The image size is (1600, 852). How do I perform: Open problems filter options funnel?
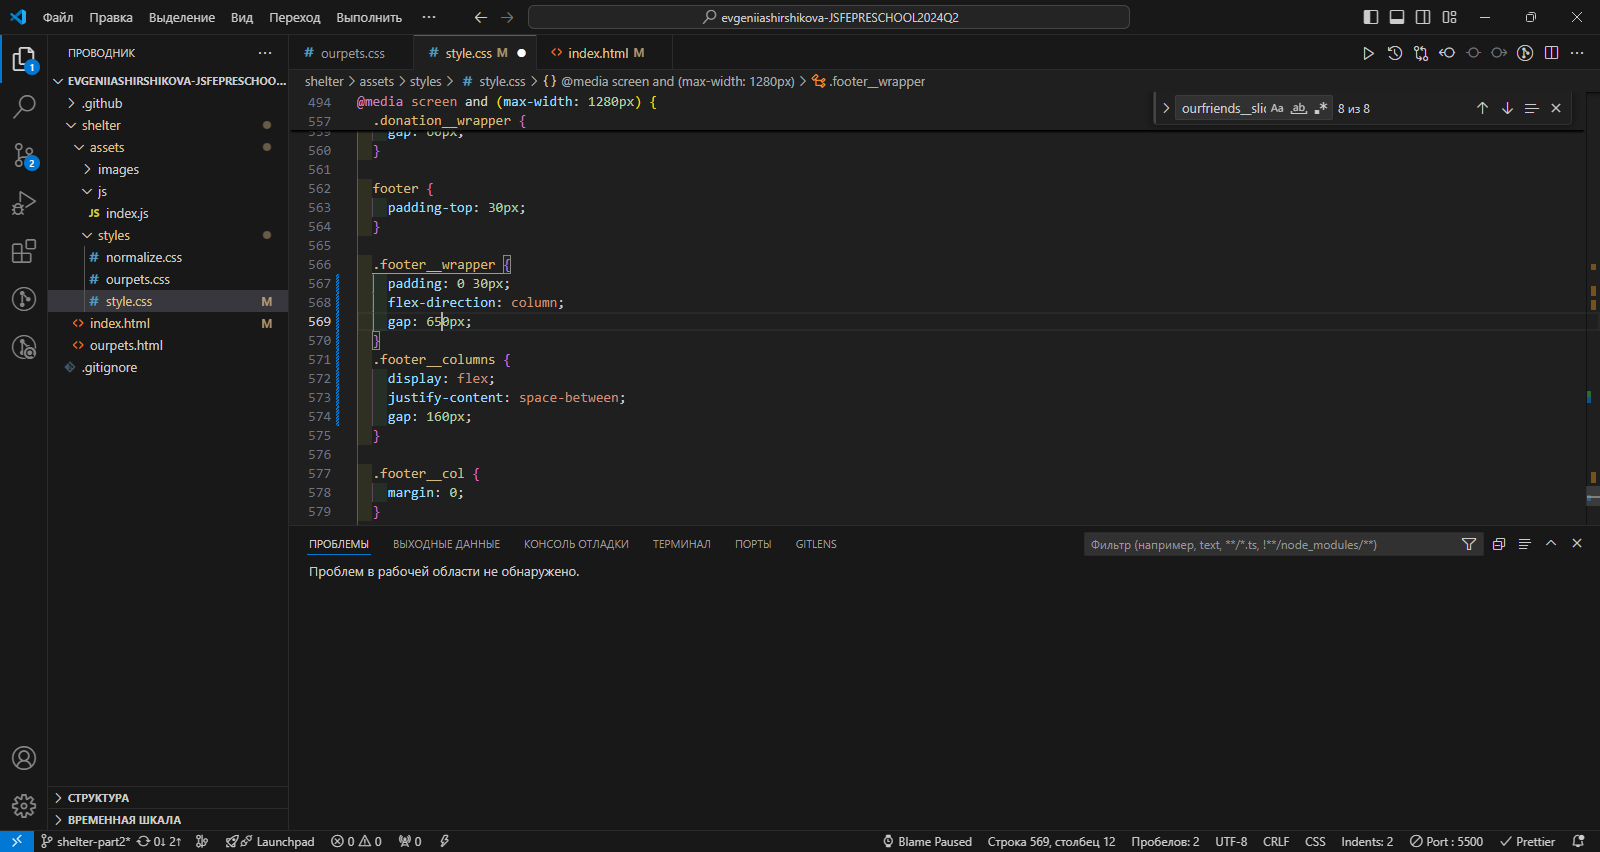click(x=1469, y=544)
